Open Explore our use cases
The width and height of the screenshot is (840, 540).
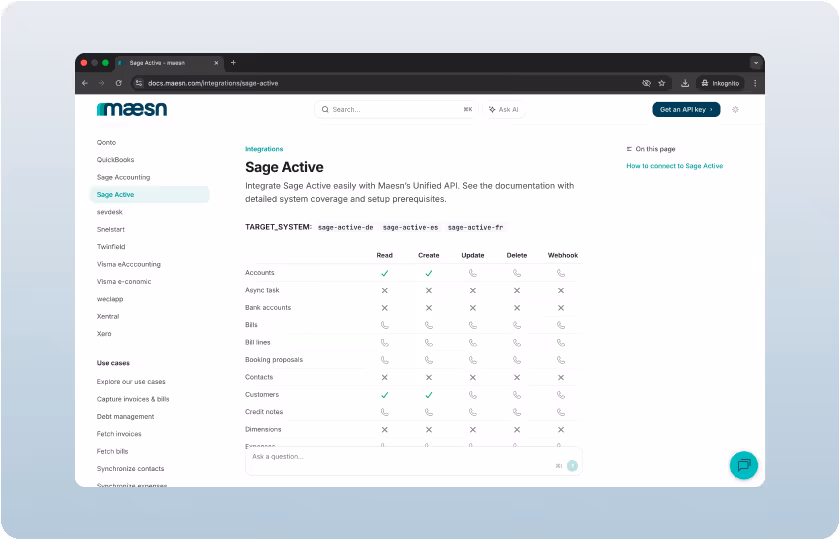(131, 382)
